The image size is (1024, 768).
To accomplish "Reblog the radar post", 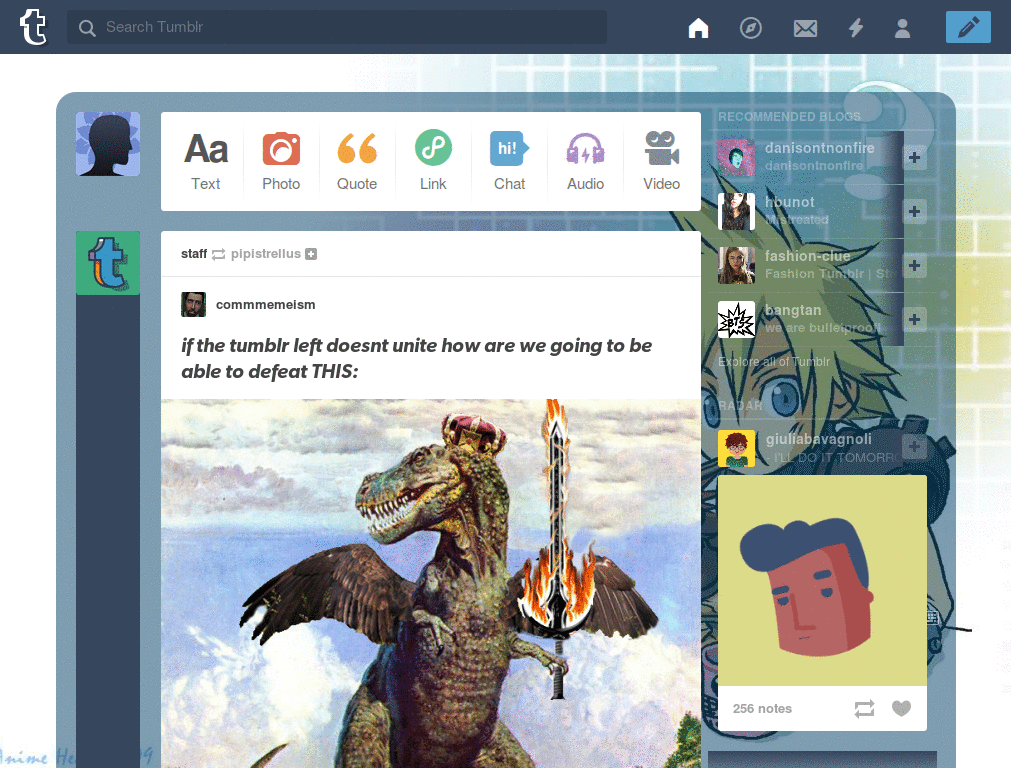I will coord(864,709).
